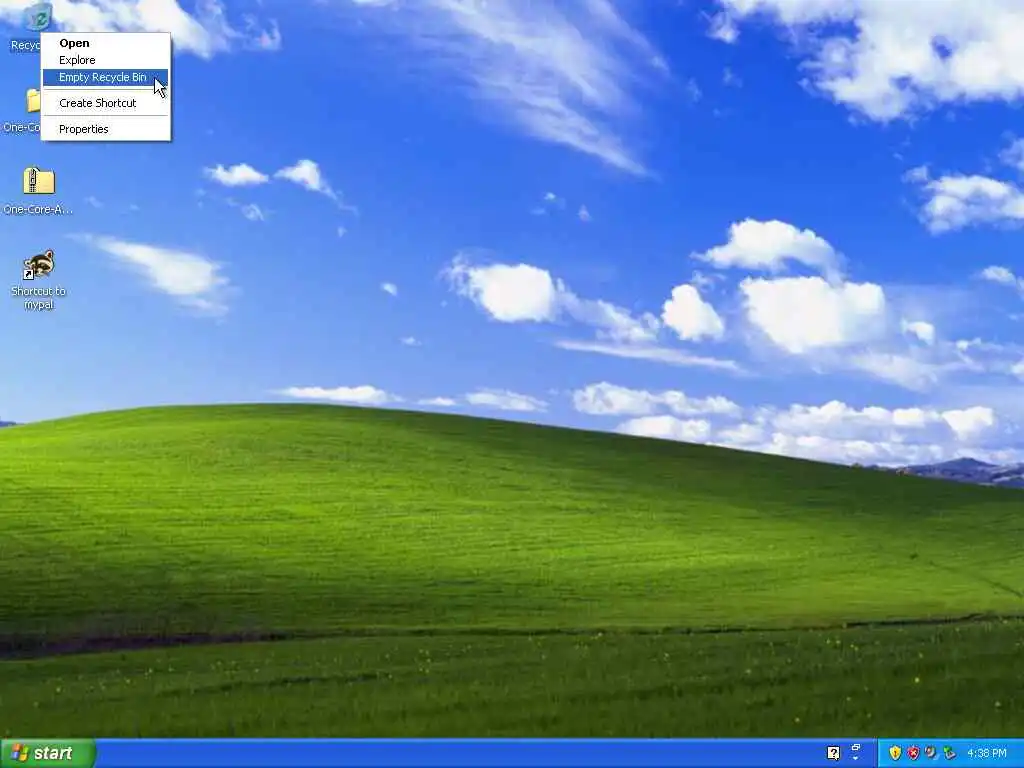Image resolution: width=1024 pixels, height=768 pixels.
Task: Open the Start menu
Action: [x=47, y=753]
